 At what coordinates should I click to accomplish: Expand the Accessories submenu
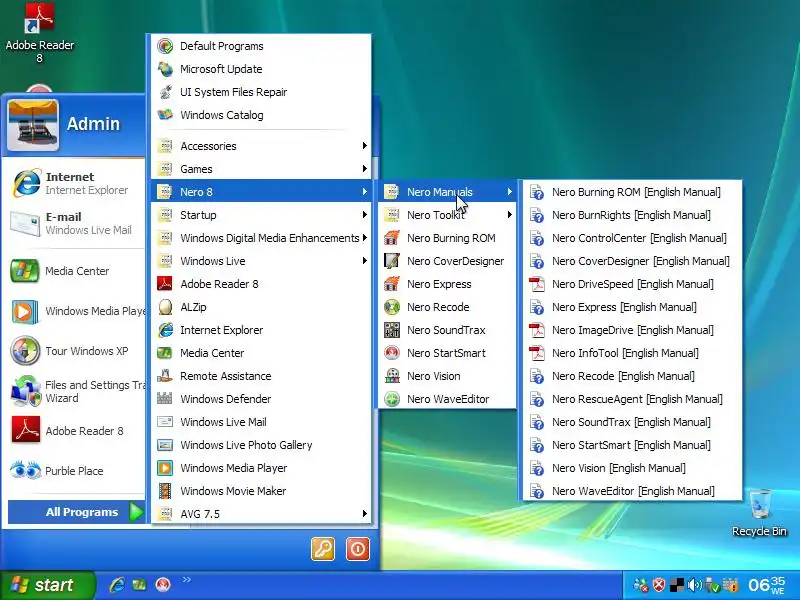point(262,146)
